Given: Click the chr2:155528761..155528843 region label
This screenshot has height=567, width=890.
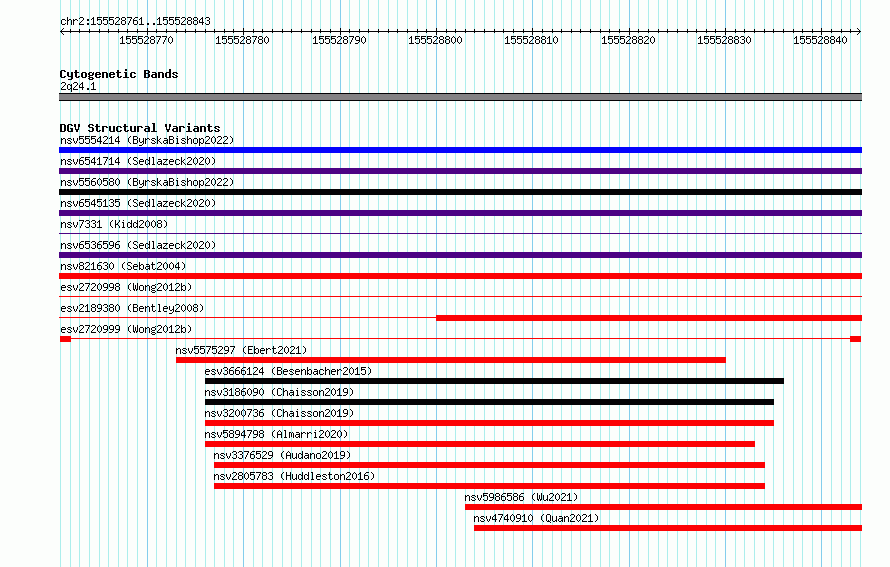Looking at the screenshot, I should [135, 21].
